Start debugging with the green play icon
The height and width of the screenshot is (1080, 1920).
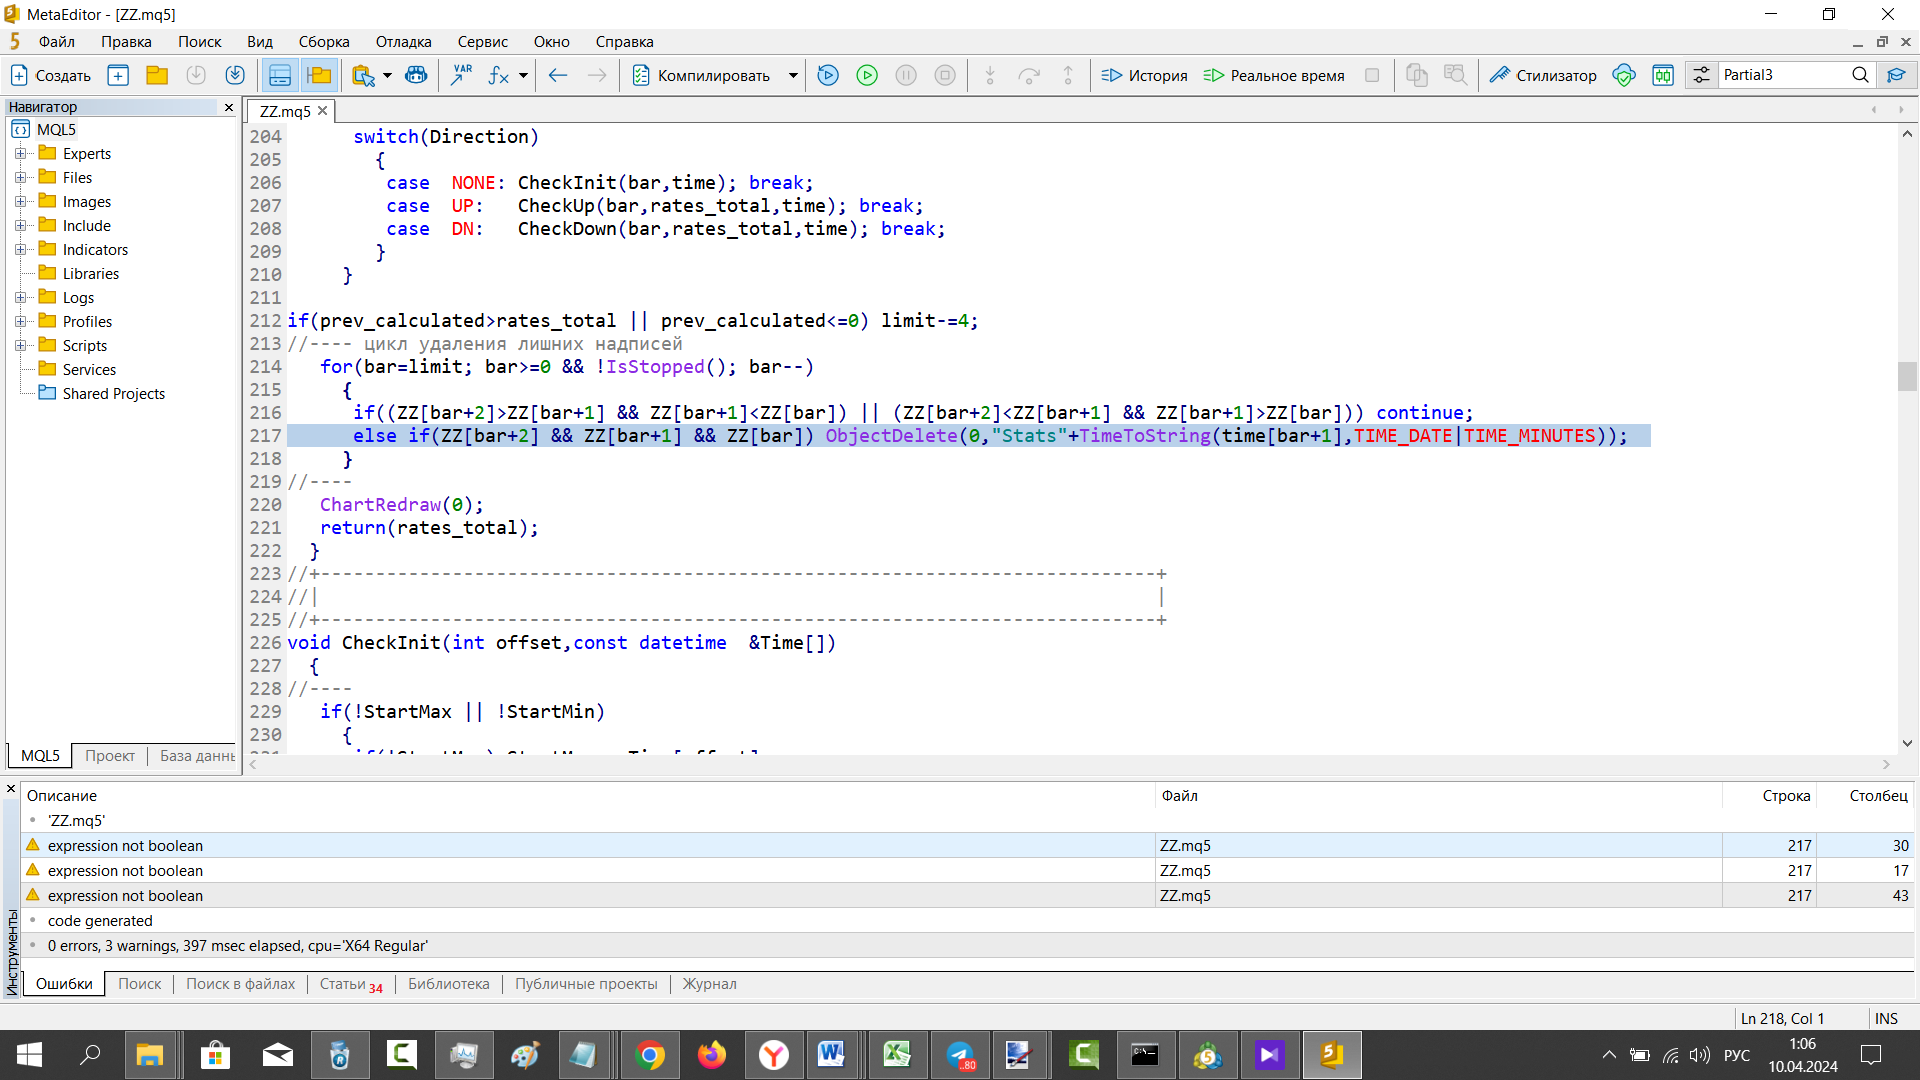[x=867, y=75]
